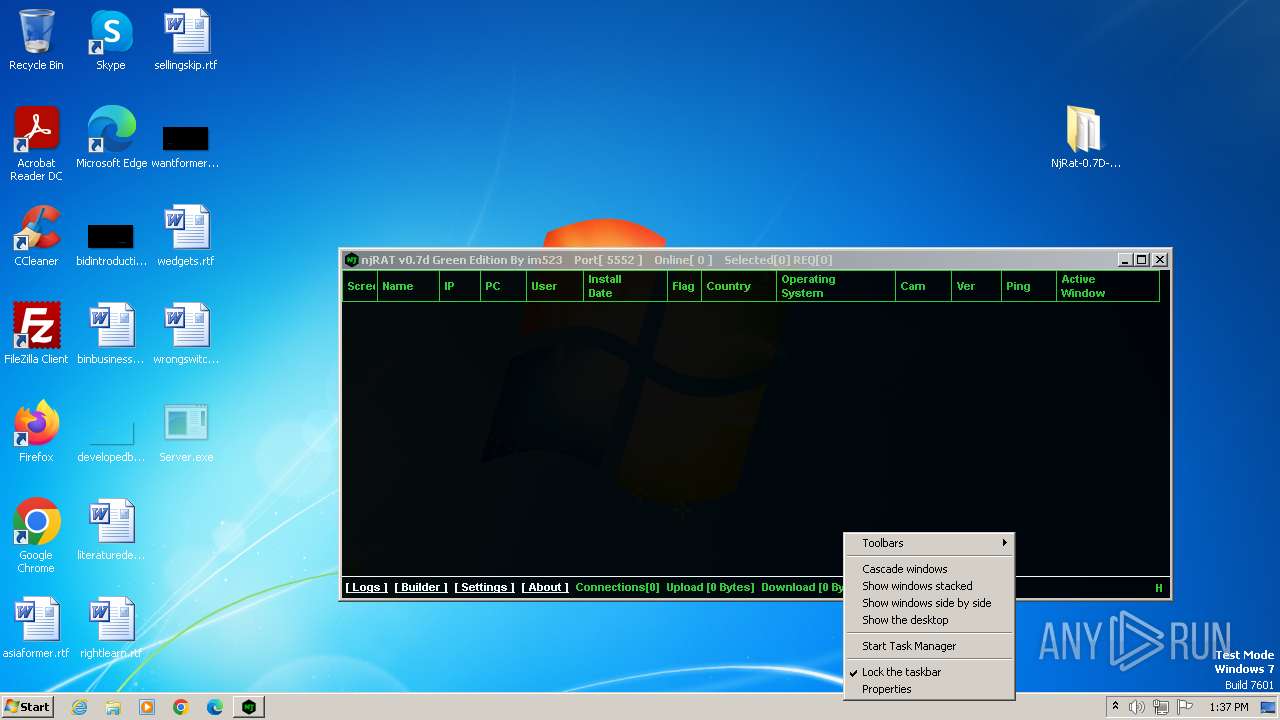Click the Ver column header

coord(976,286)
